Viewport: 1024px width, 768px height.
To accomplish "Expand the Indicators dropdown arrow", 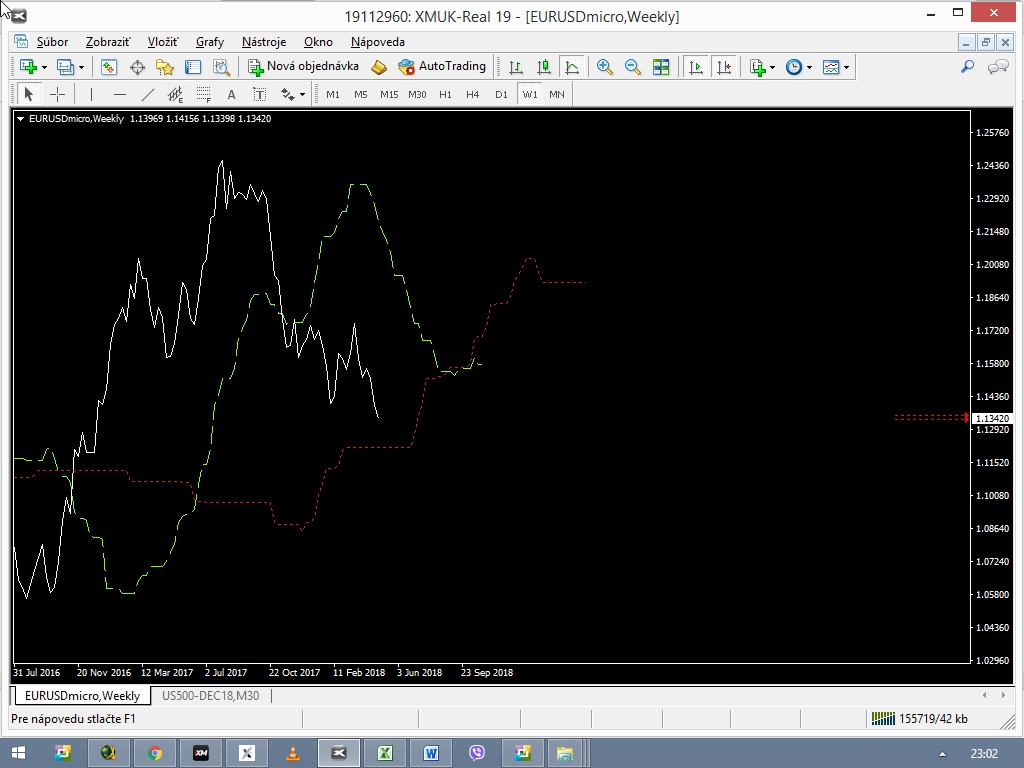I will (x=773, y=67).
